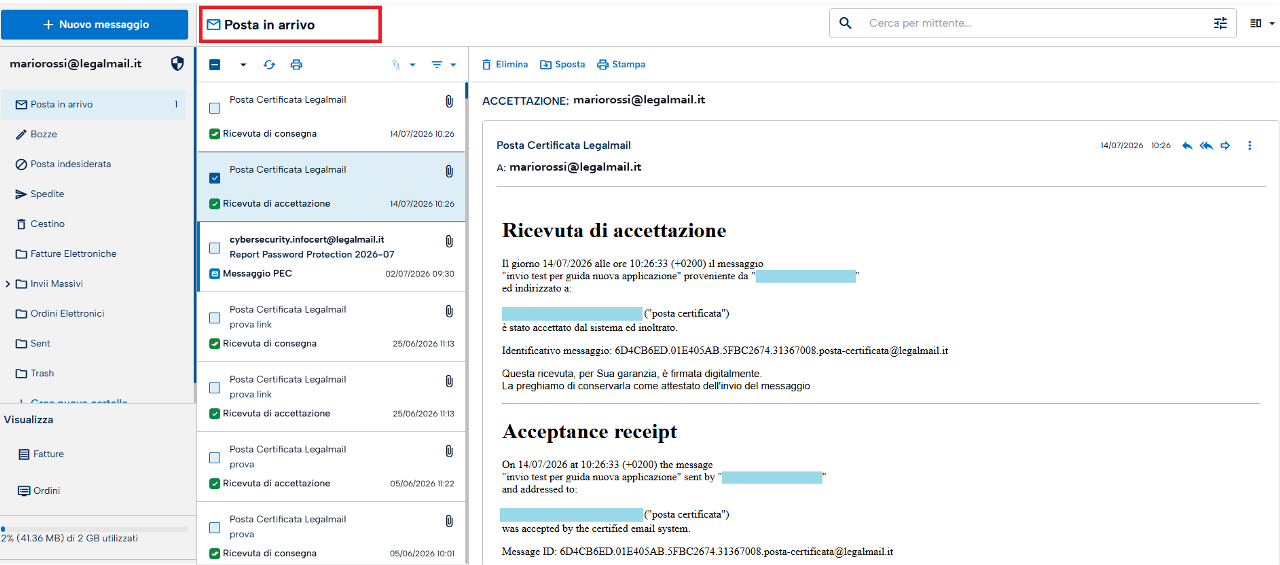Click the Sposta button
This screenshot has width=1280, height=565.
[563, 64]
